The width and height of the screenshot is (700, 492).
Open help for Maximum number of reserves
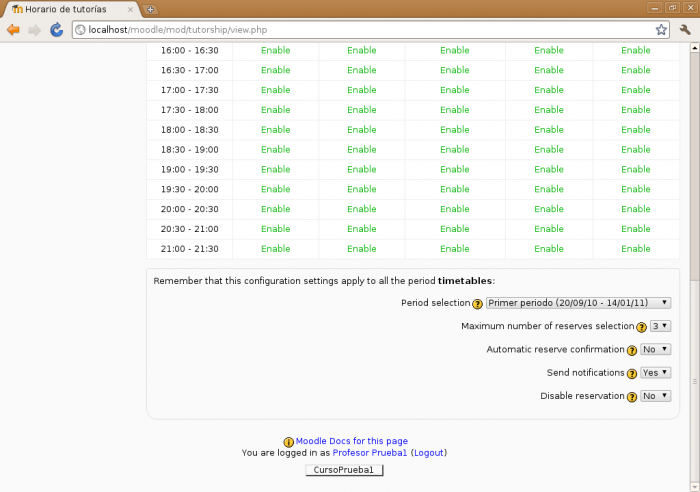pos(642,327)
